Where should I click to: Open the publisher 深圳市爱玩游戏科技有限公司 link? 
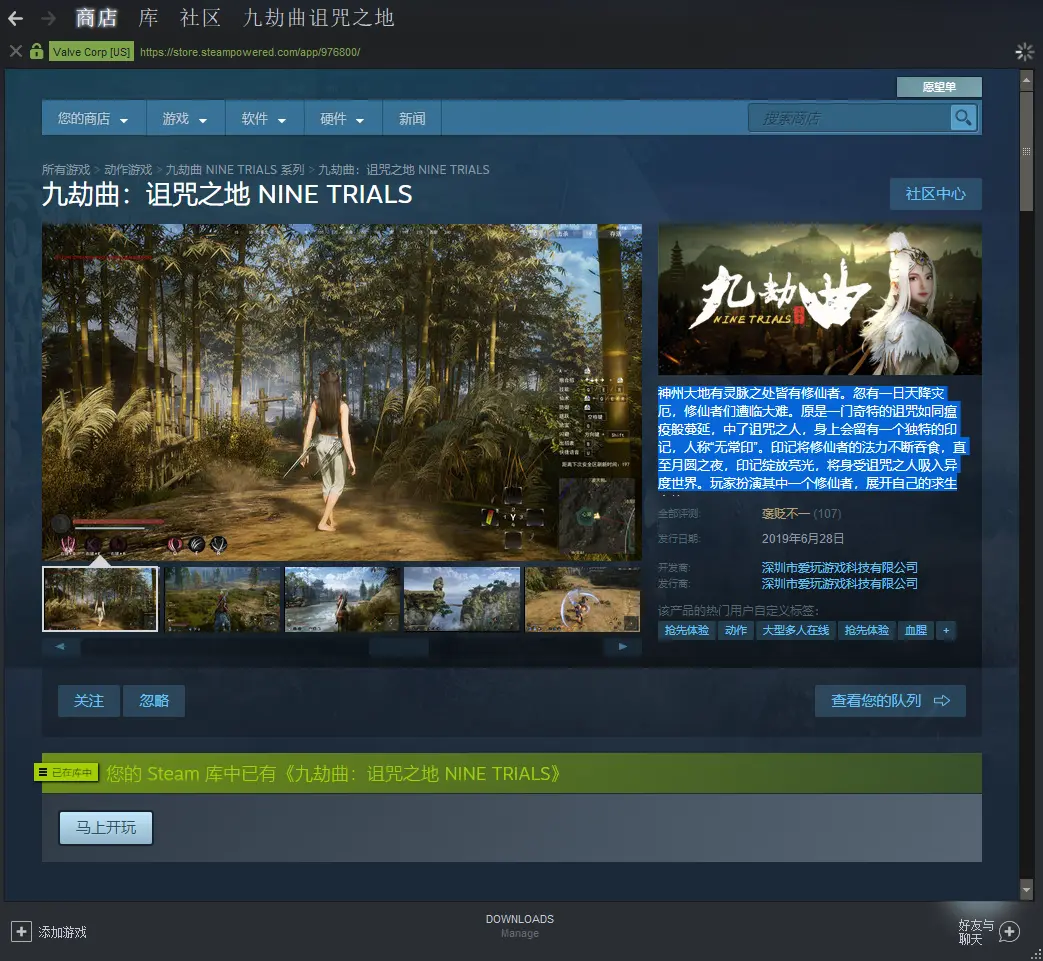(839, 583)
